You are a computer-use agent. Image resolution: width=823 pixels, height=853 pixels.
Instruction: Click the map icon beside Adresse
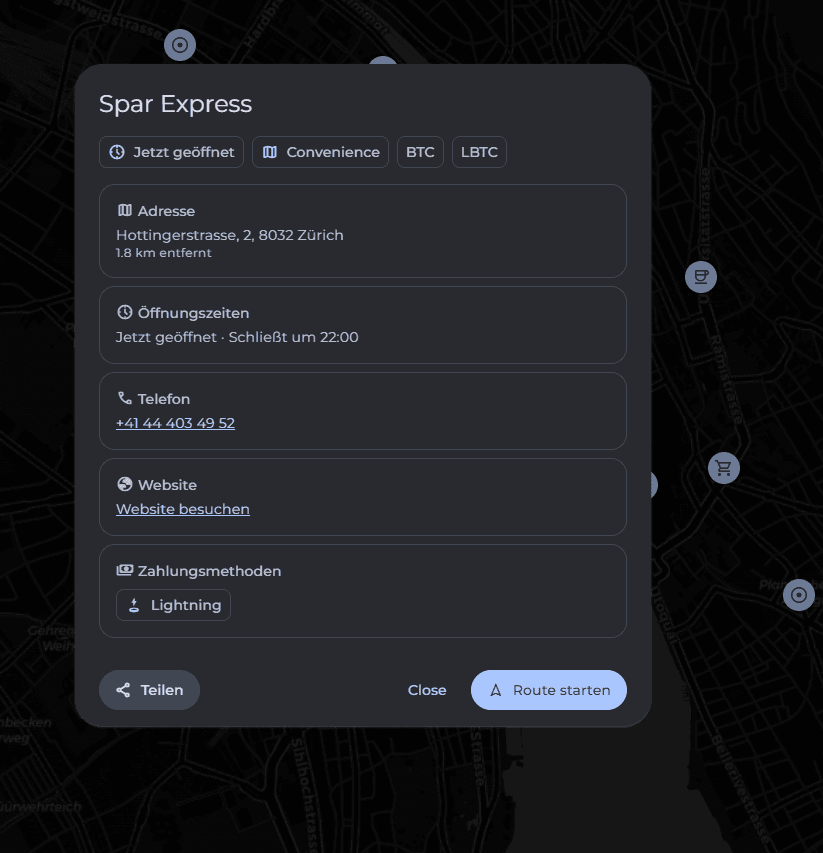pyautogui.click(x=125, y=211)
